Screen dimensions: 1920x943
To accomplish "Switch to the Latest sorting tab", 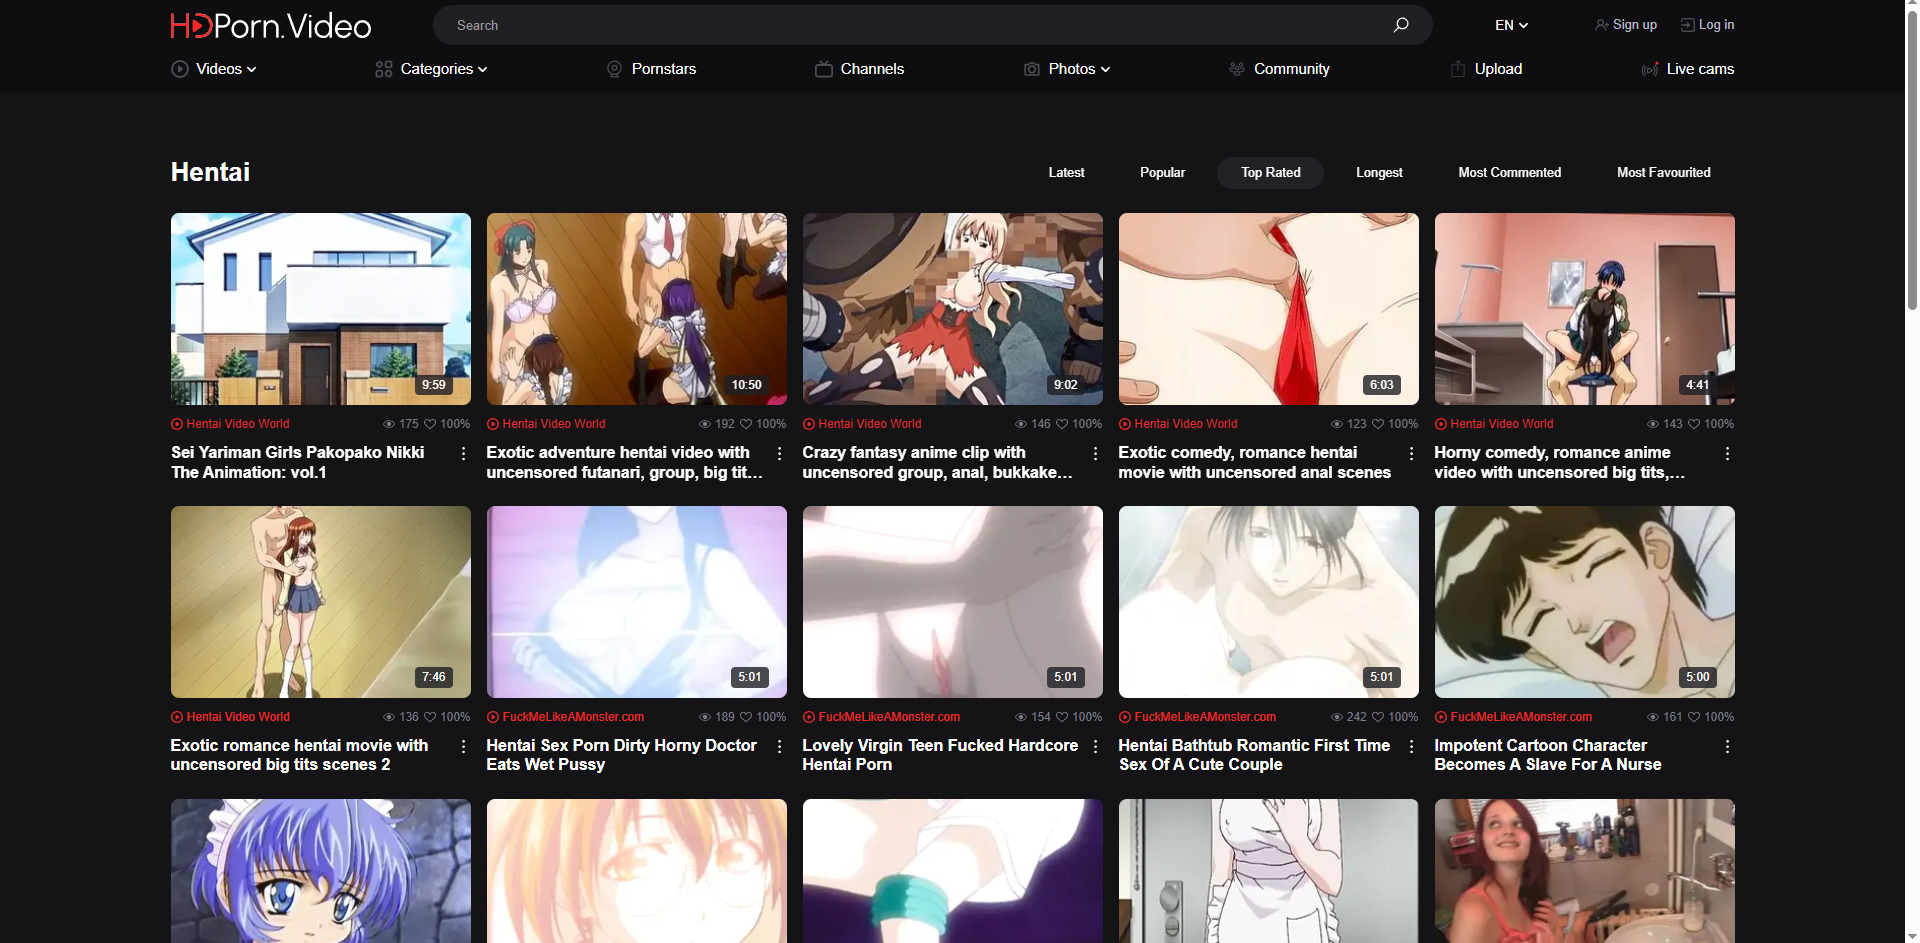I will coord(1066,173).
